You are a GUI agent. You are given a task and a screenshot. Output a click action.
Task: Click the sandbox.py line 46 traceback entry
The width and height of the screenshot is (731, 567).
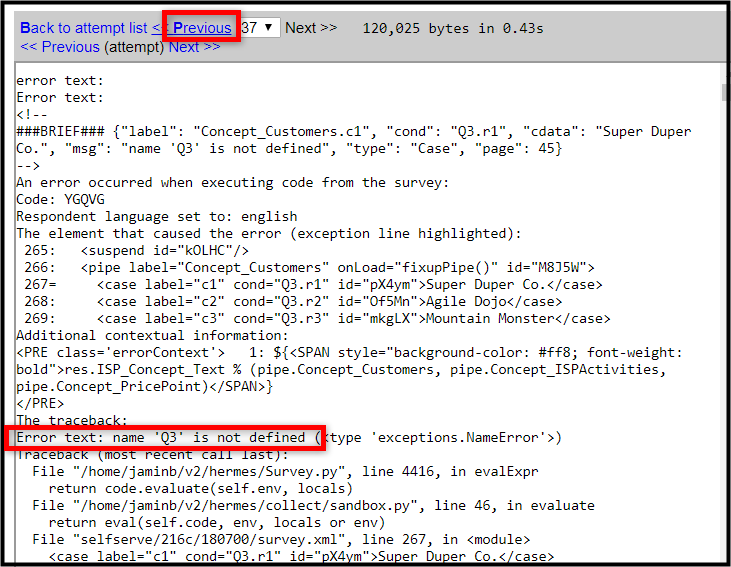[x=313, y=505]
